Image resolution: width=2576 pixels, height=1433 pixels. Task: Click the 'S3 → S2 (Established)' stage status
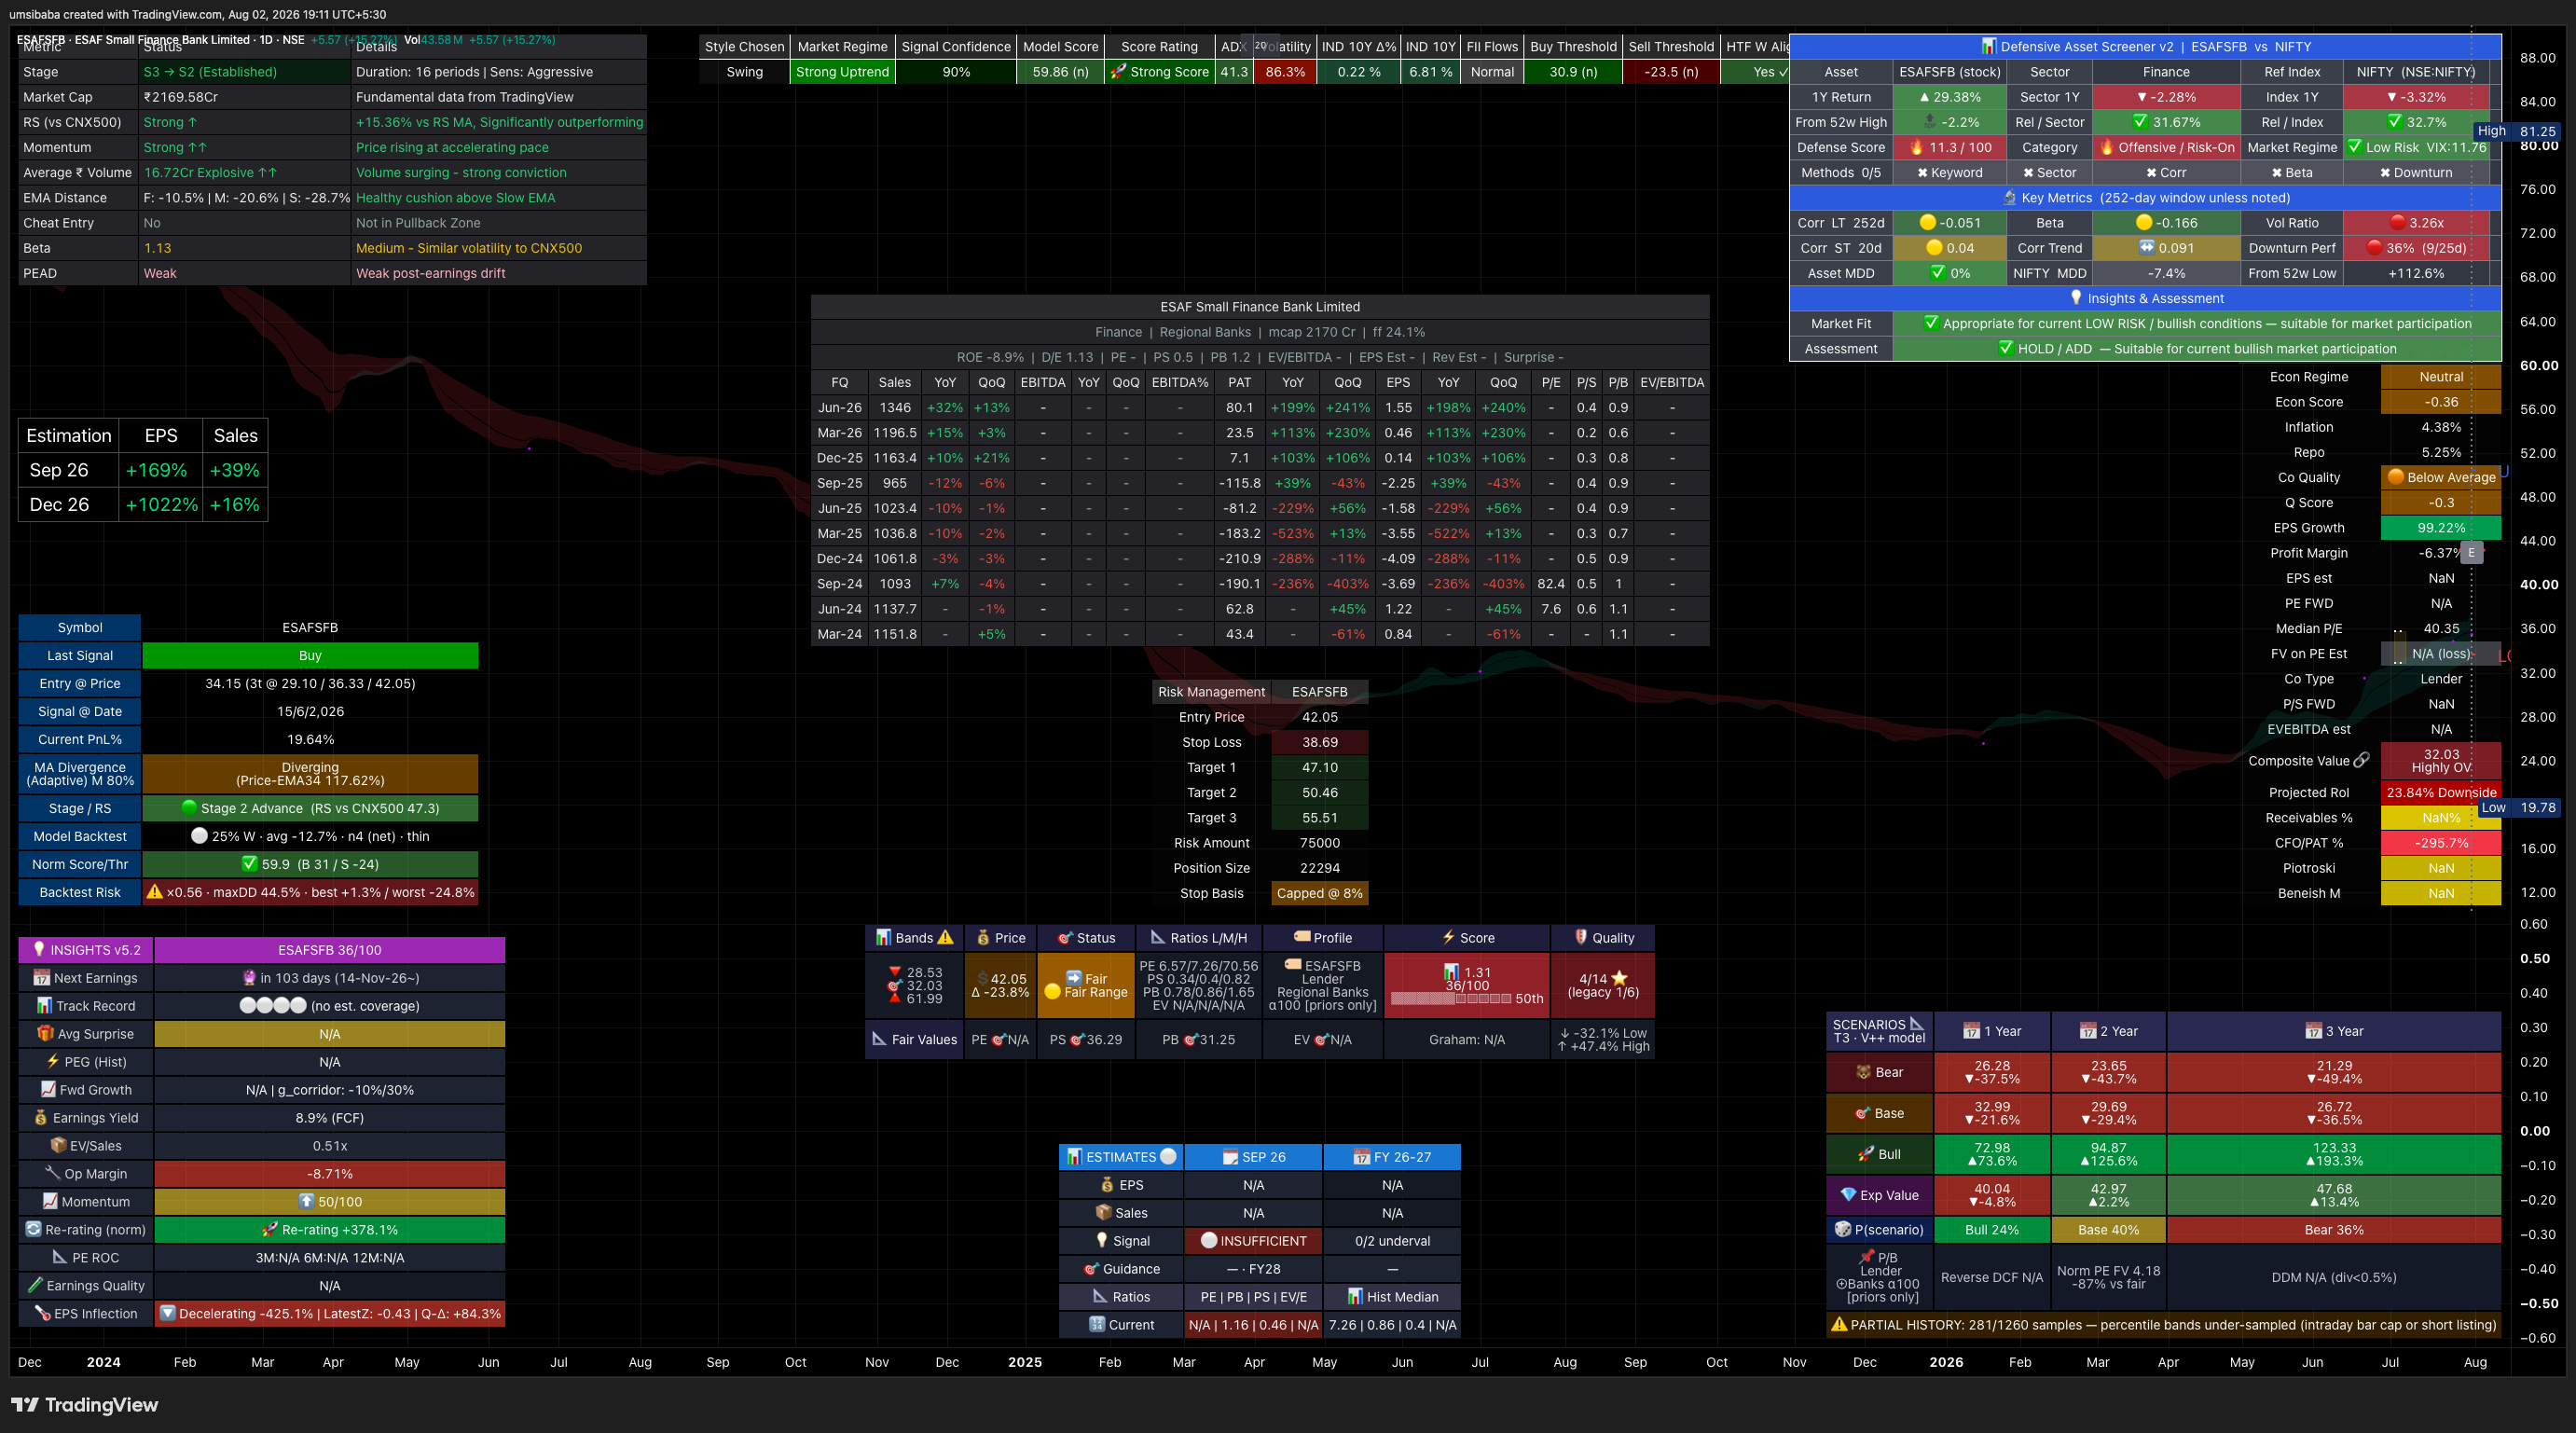click(x=210, y=72)
